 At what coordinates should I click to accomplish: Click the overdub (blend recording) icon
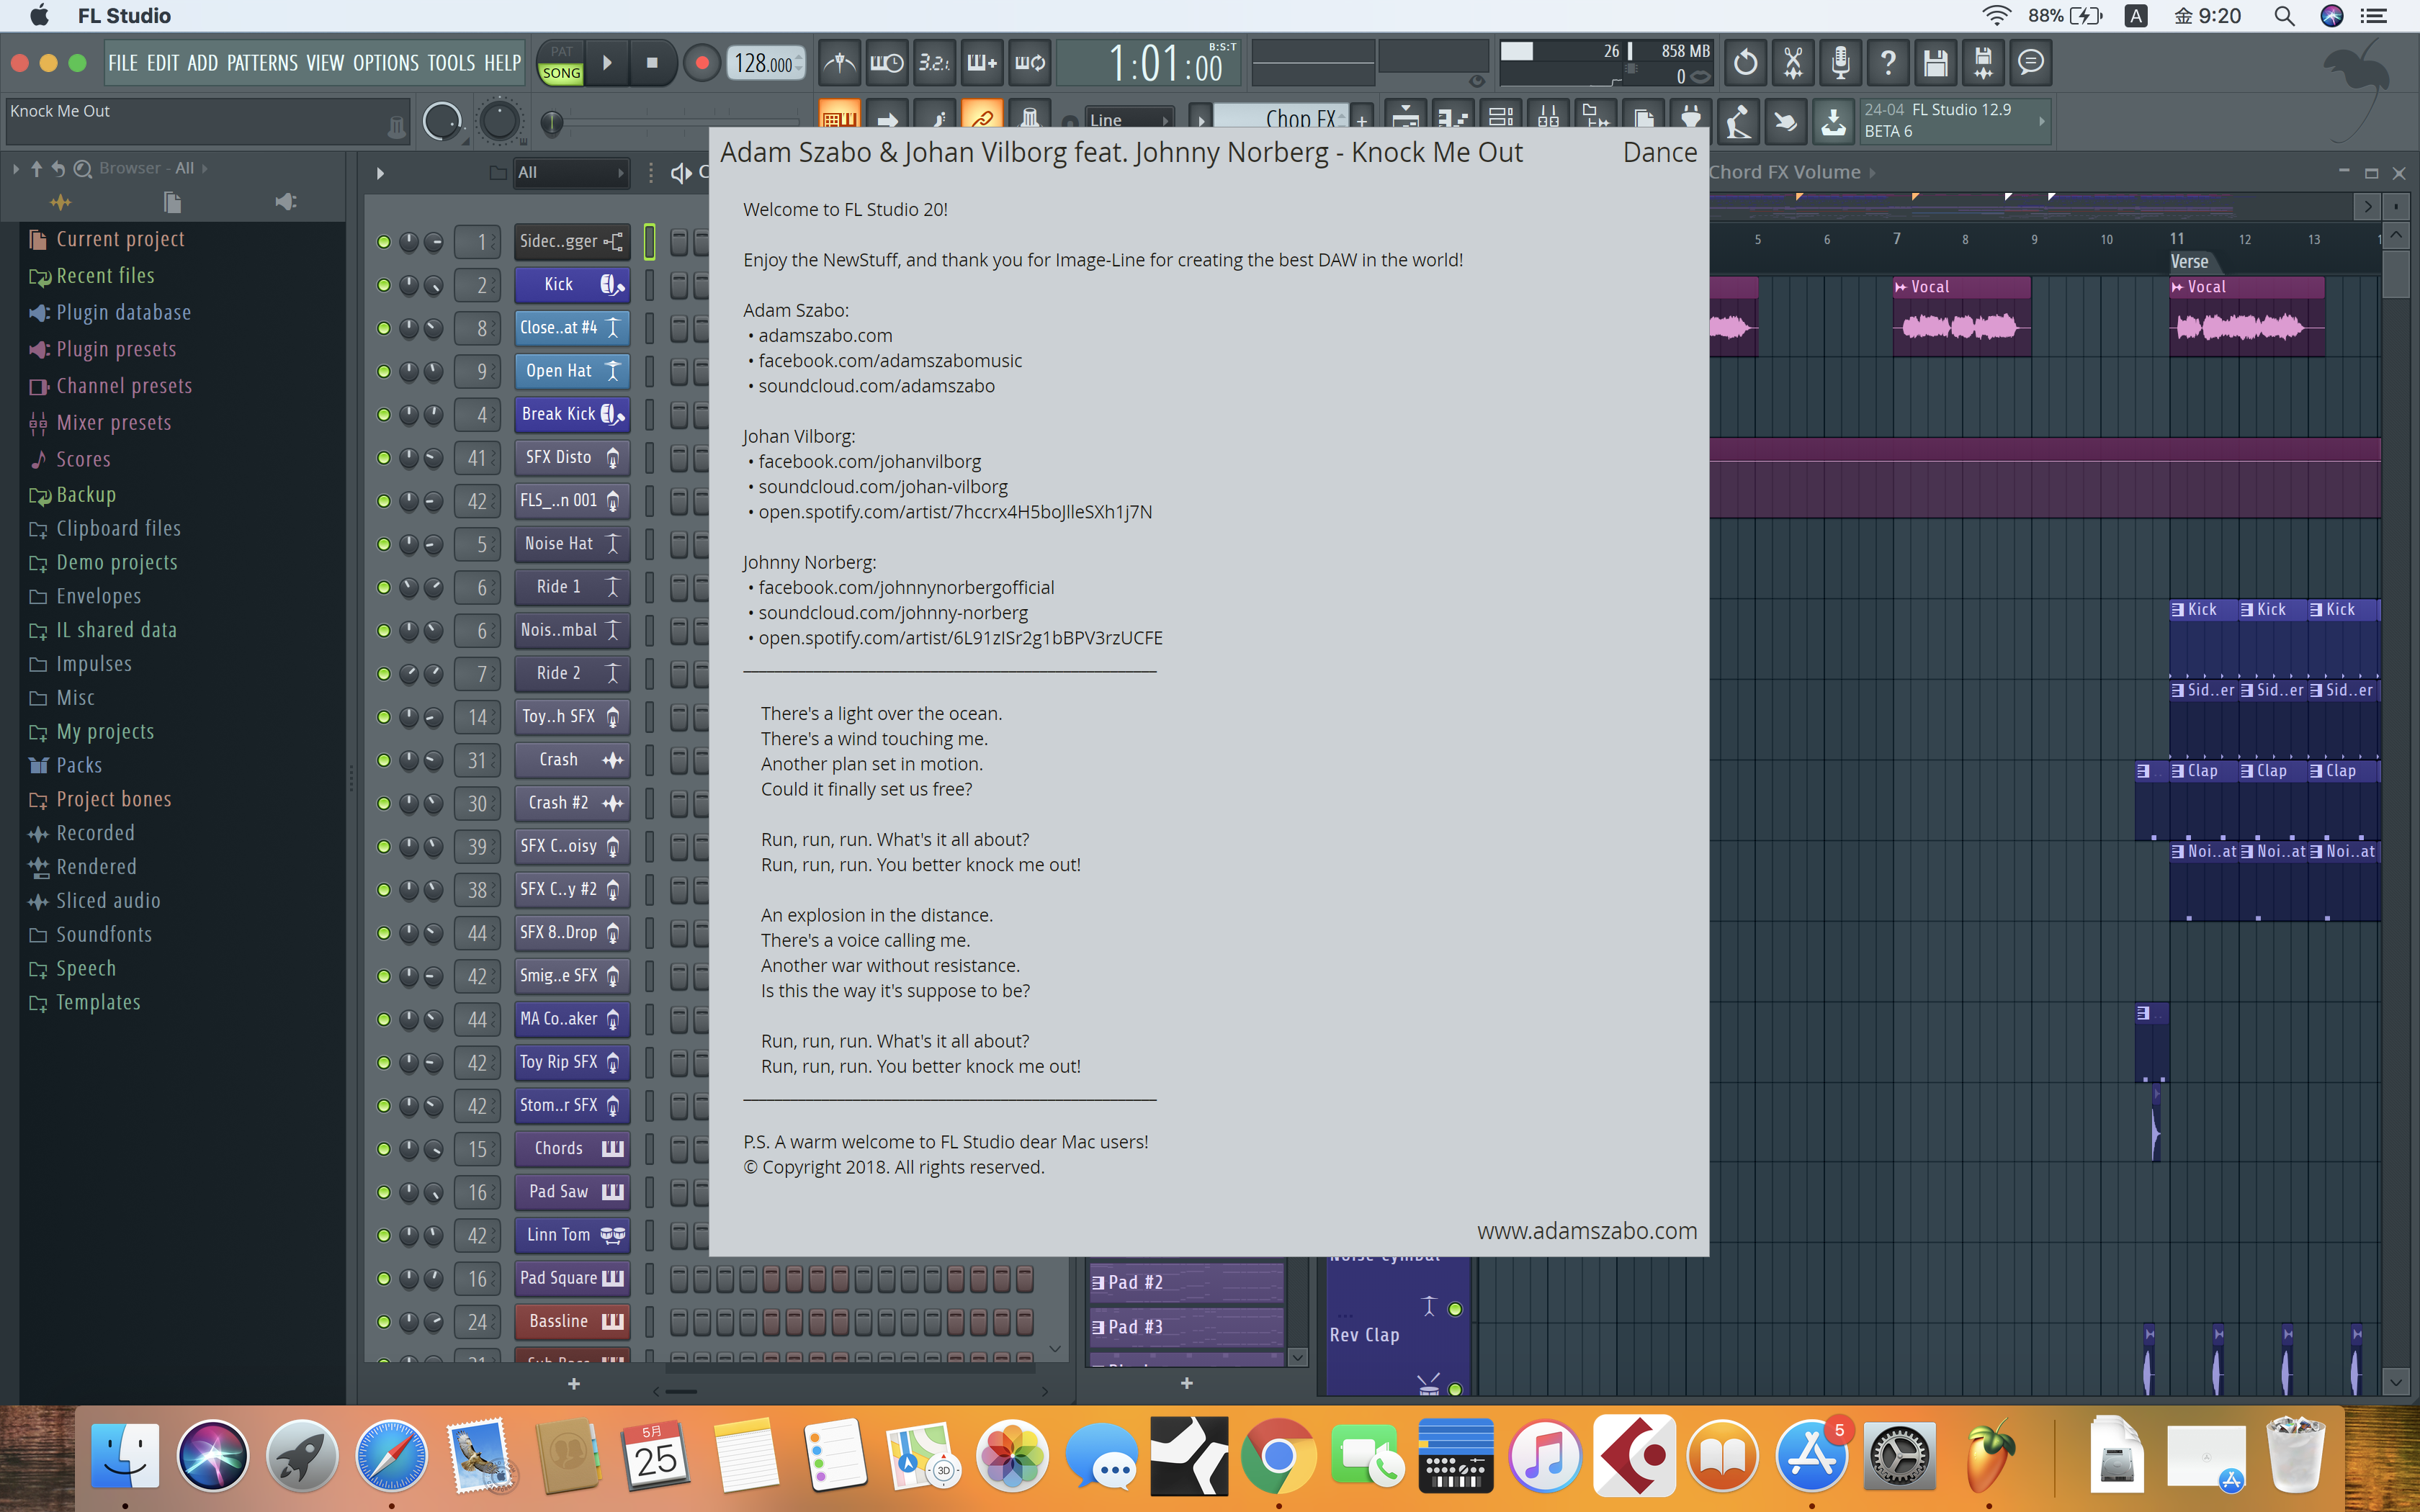[982, 63]
